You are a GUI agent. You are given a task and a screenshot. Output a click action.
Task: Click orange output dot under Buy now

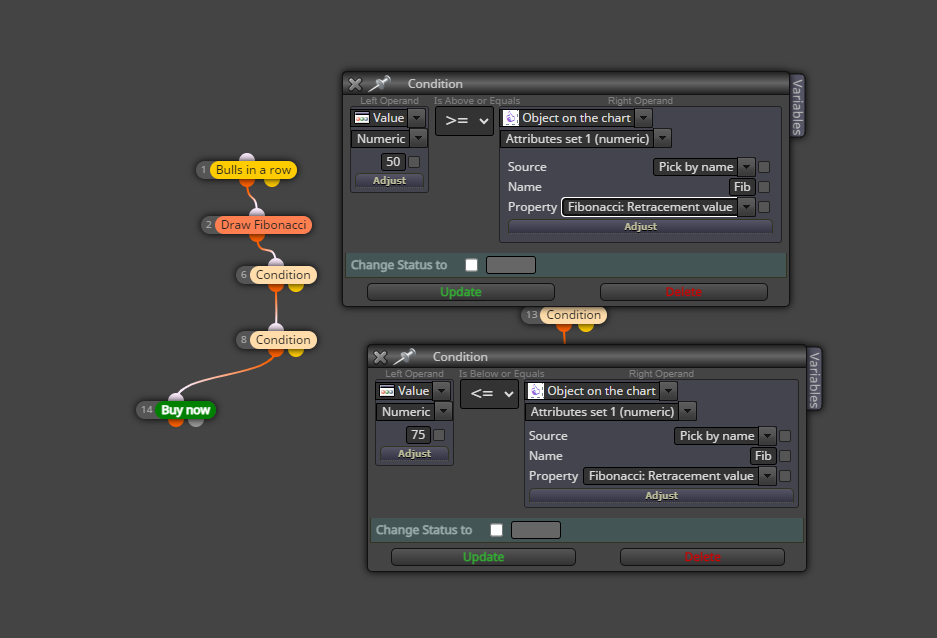click(176, 422)
